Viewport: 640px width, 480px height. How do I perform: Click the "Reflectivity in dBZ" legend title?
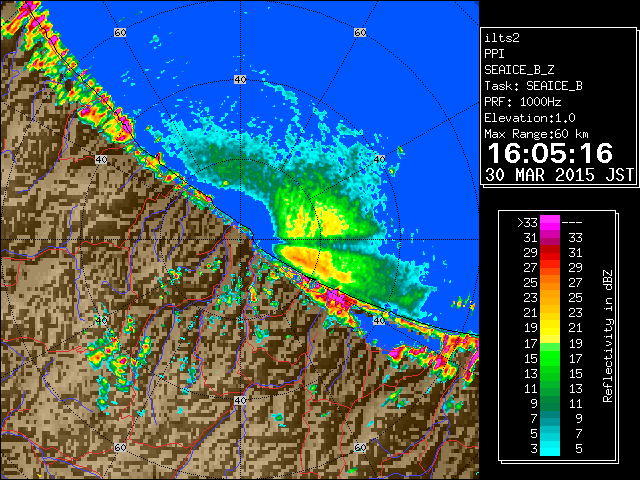[607, 336]
